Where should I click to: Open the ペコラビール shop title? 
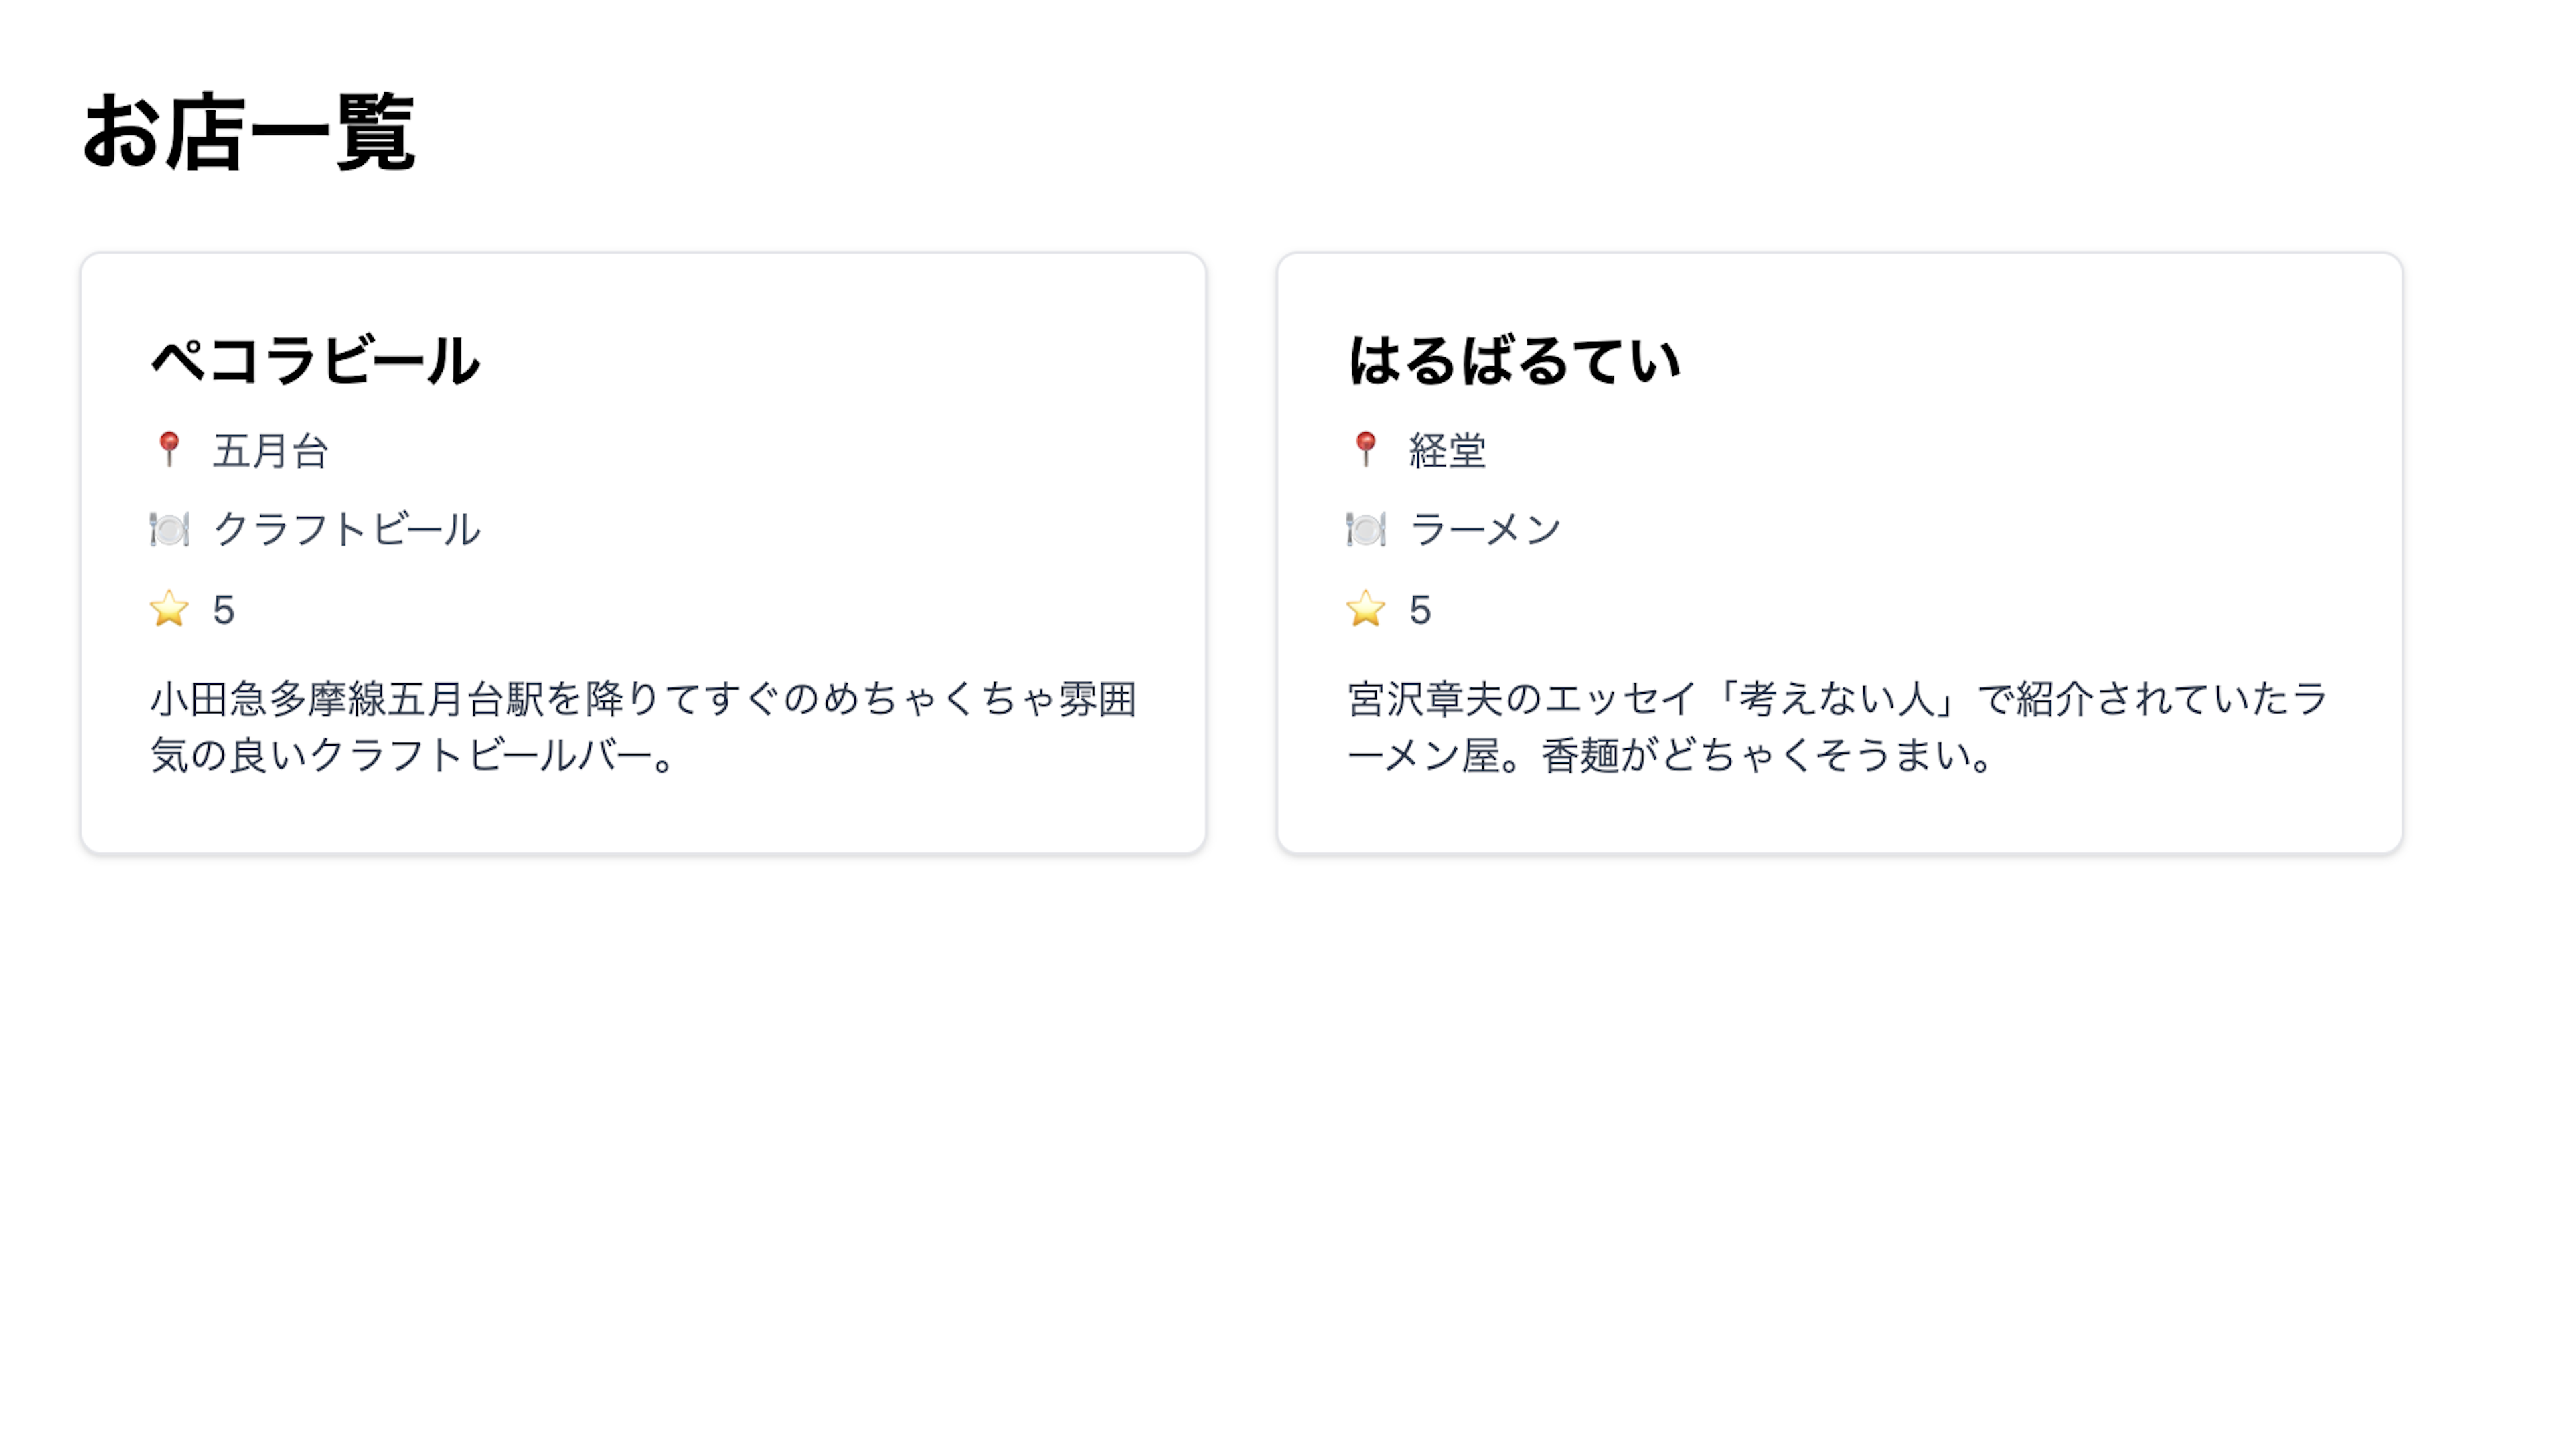click(x=315, y=361)
